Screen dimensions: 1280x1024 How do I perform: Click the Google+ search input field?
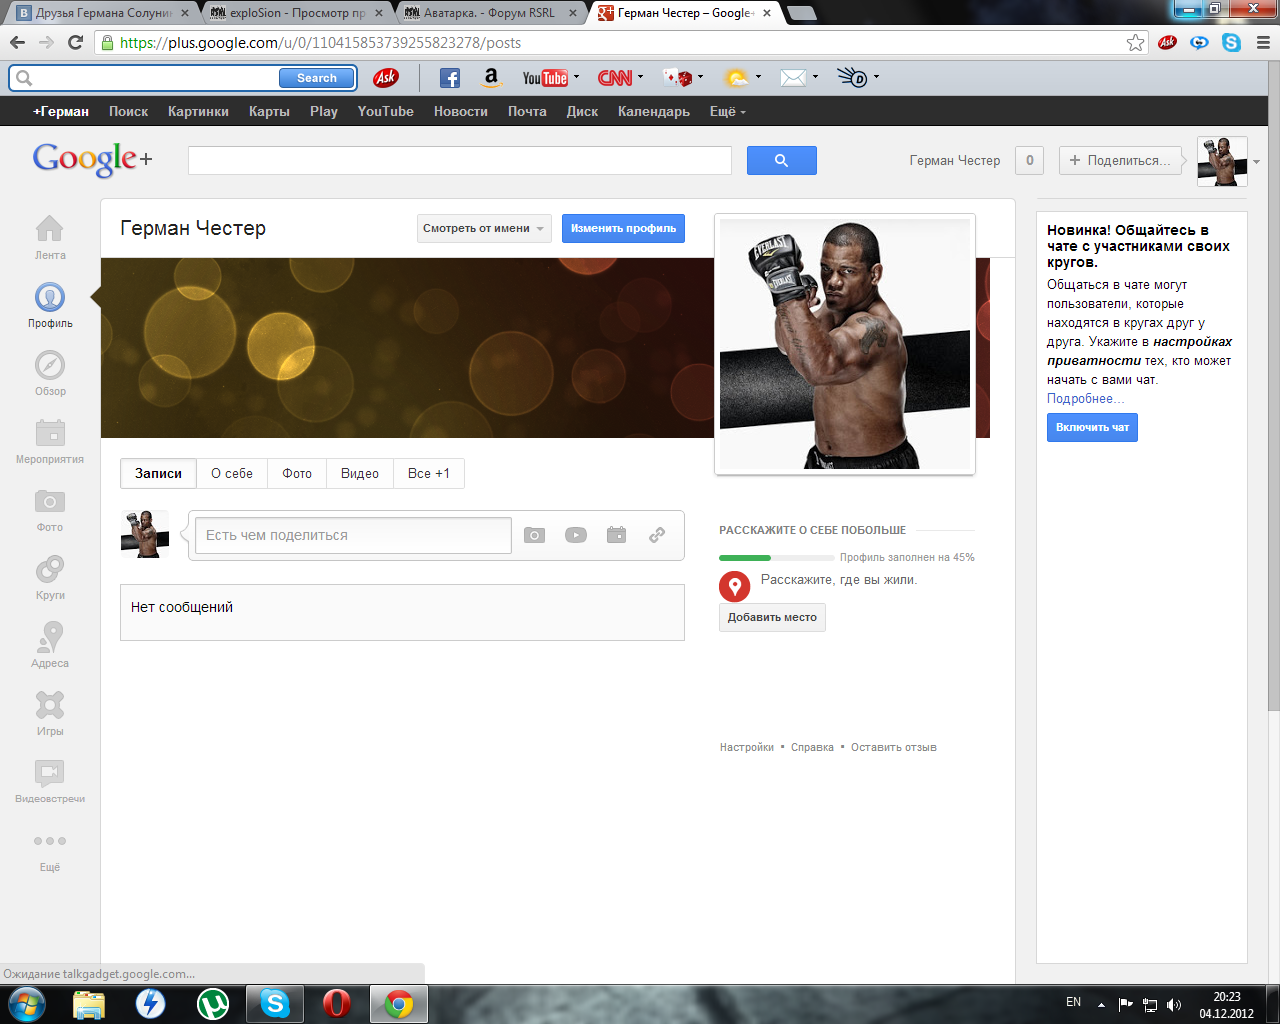coord(460,160)
